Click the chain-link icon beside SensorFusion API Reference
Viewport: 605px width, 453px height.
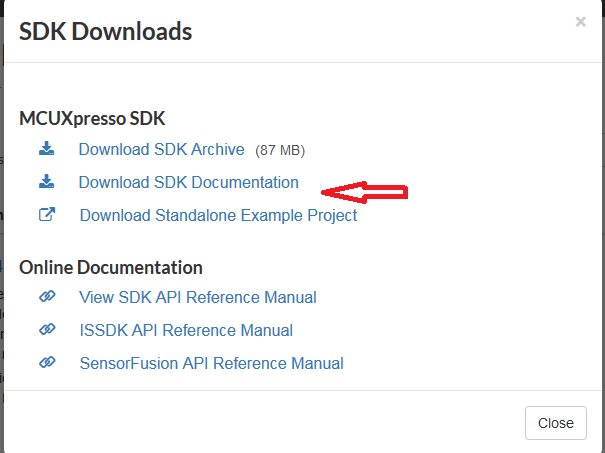[x=47, y=363]
